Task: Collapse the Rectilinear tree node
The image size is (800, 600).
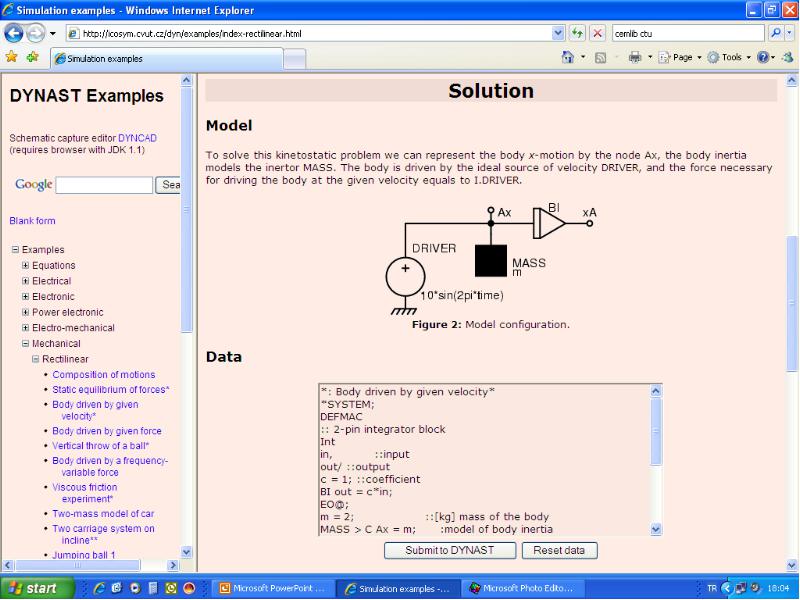Action: 36,359
